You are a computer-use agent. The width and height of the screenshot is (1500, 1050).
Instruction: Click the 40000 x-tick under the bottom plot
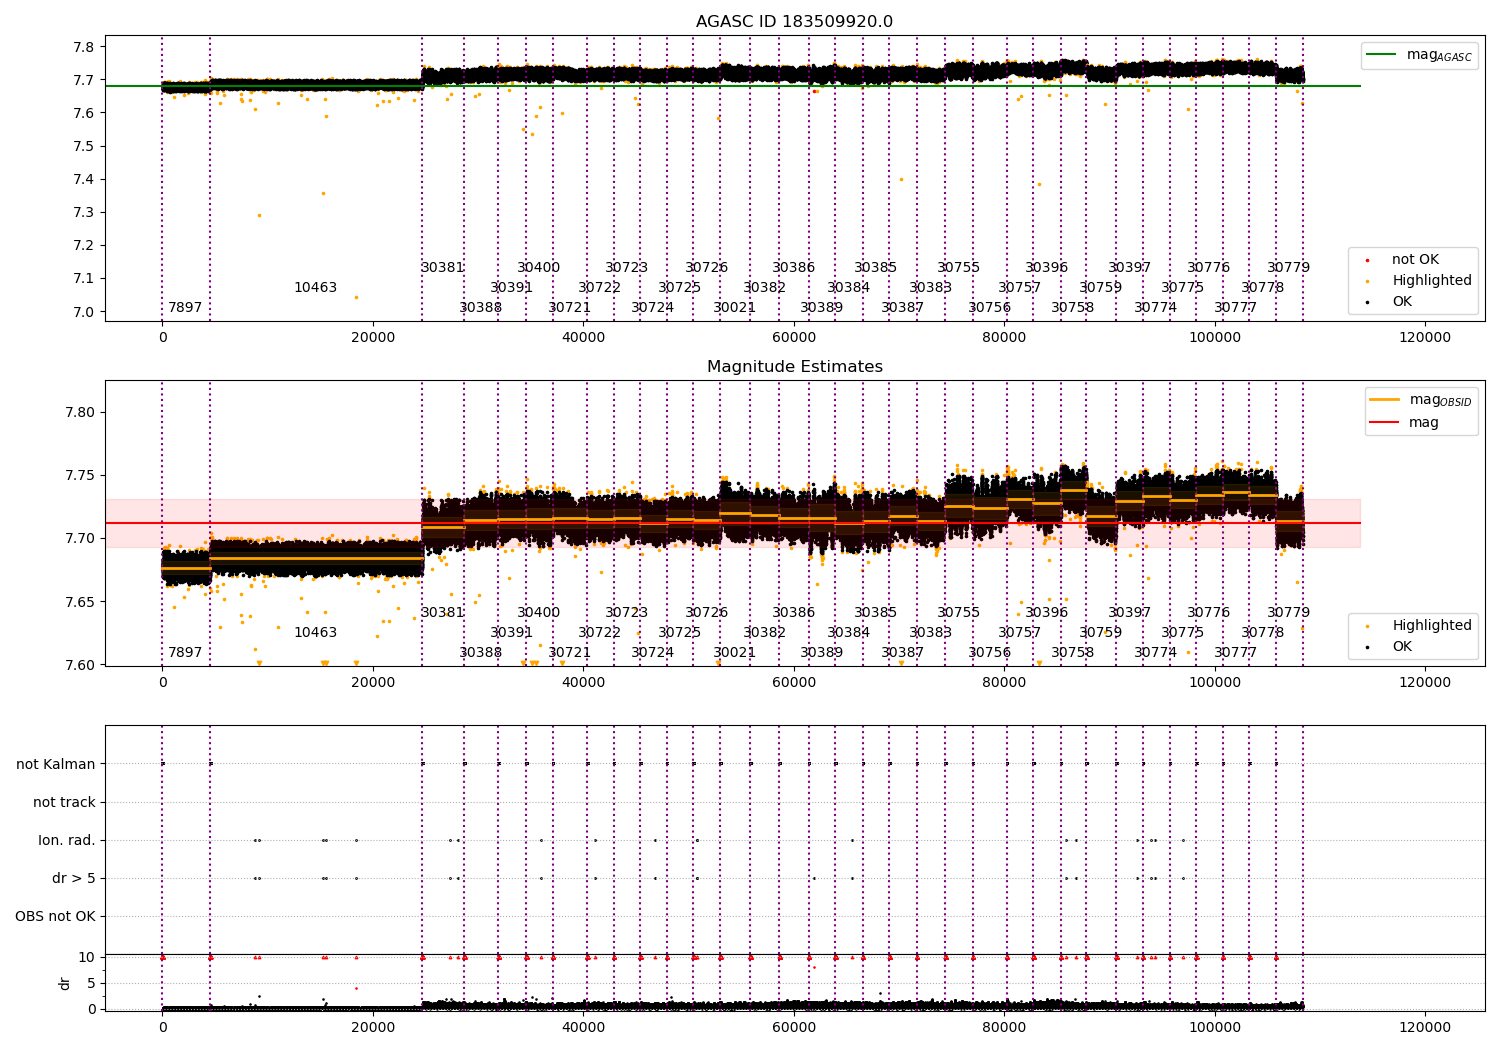tap(583, 1027)
